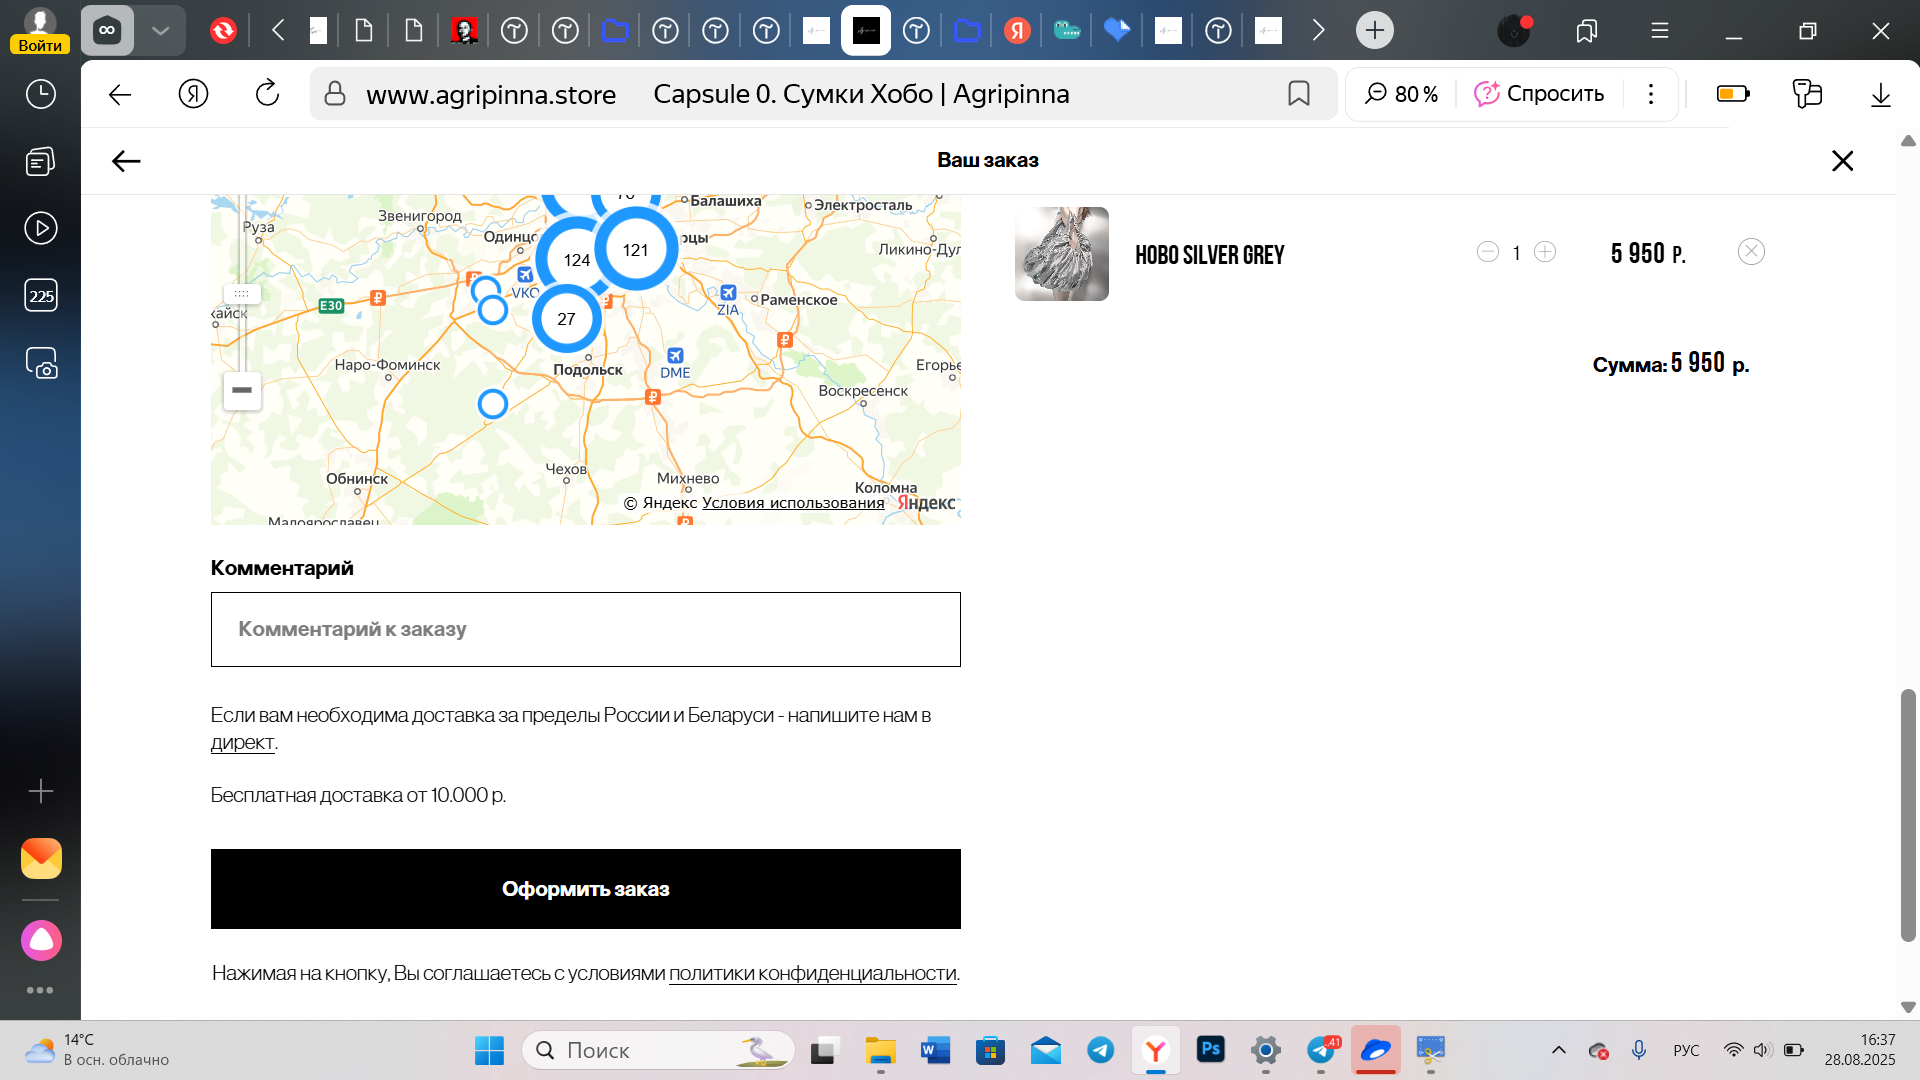Click the Спросить assistant button

(x=1539, y=94)
